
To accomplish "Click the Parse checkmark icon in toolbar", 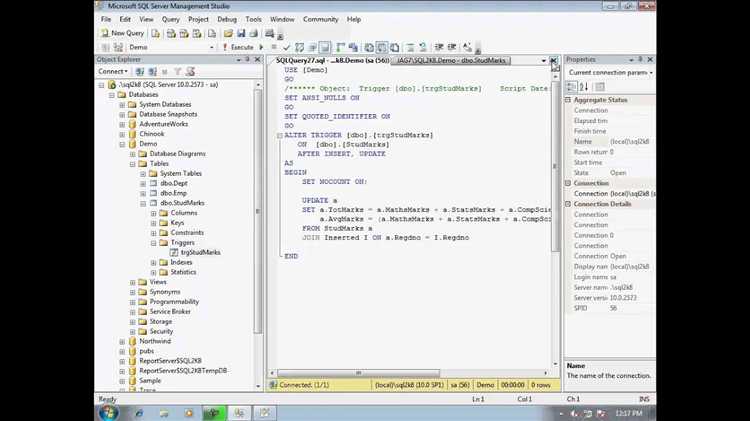I will [x=286, y=47].
